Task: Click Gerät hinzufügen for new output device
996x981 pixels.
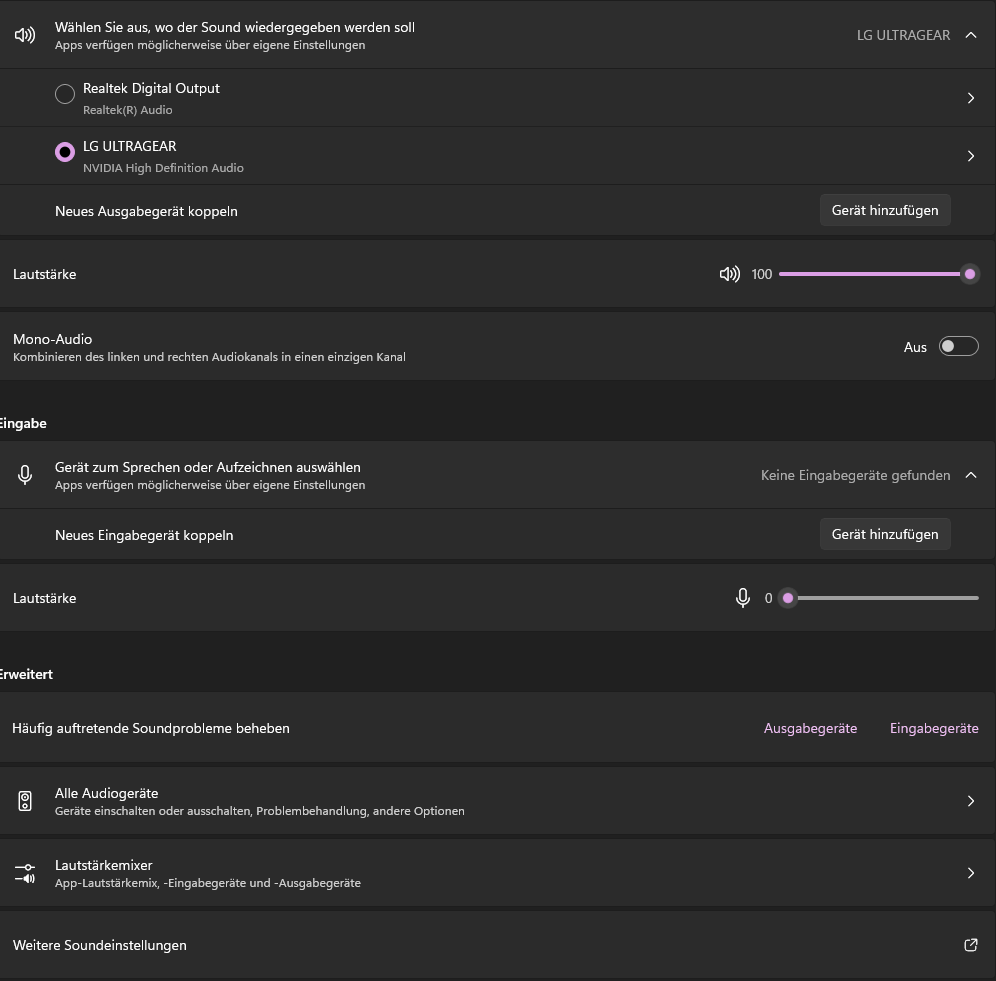Action: 885,210
